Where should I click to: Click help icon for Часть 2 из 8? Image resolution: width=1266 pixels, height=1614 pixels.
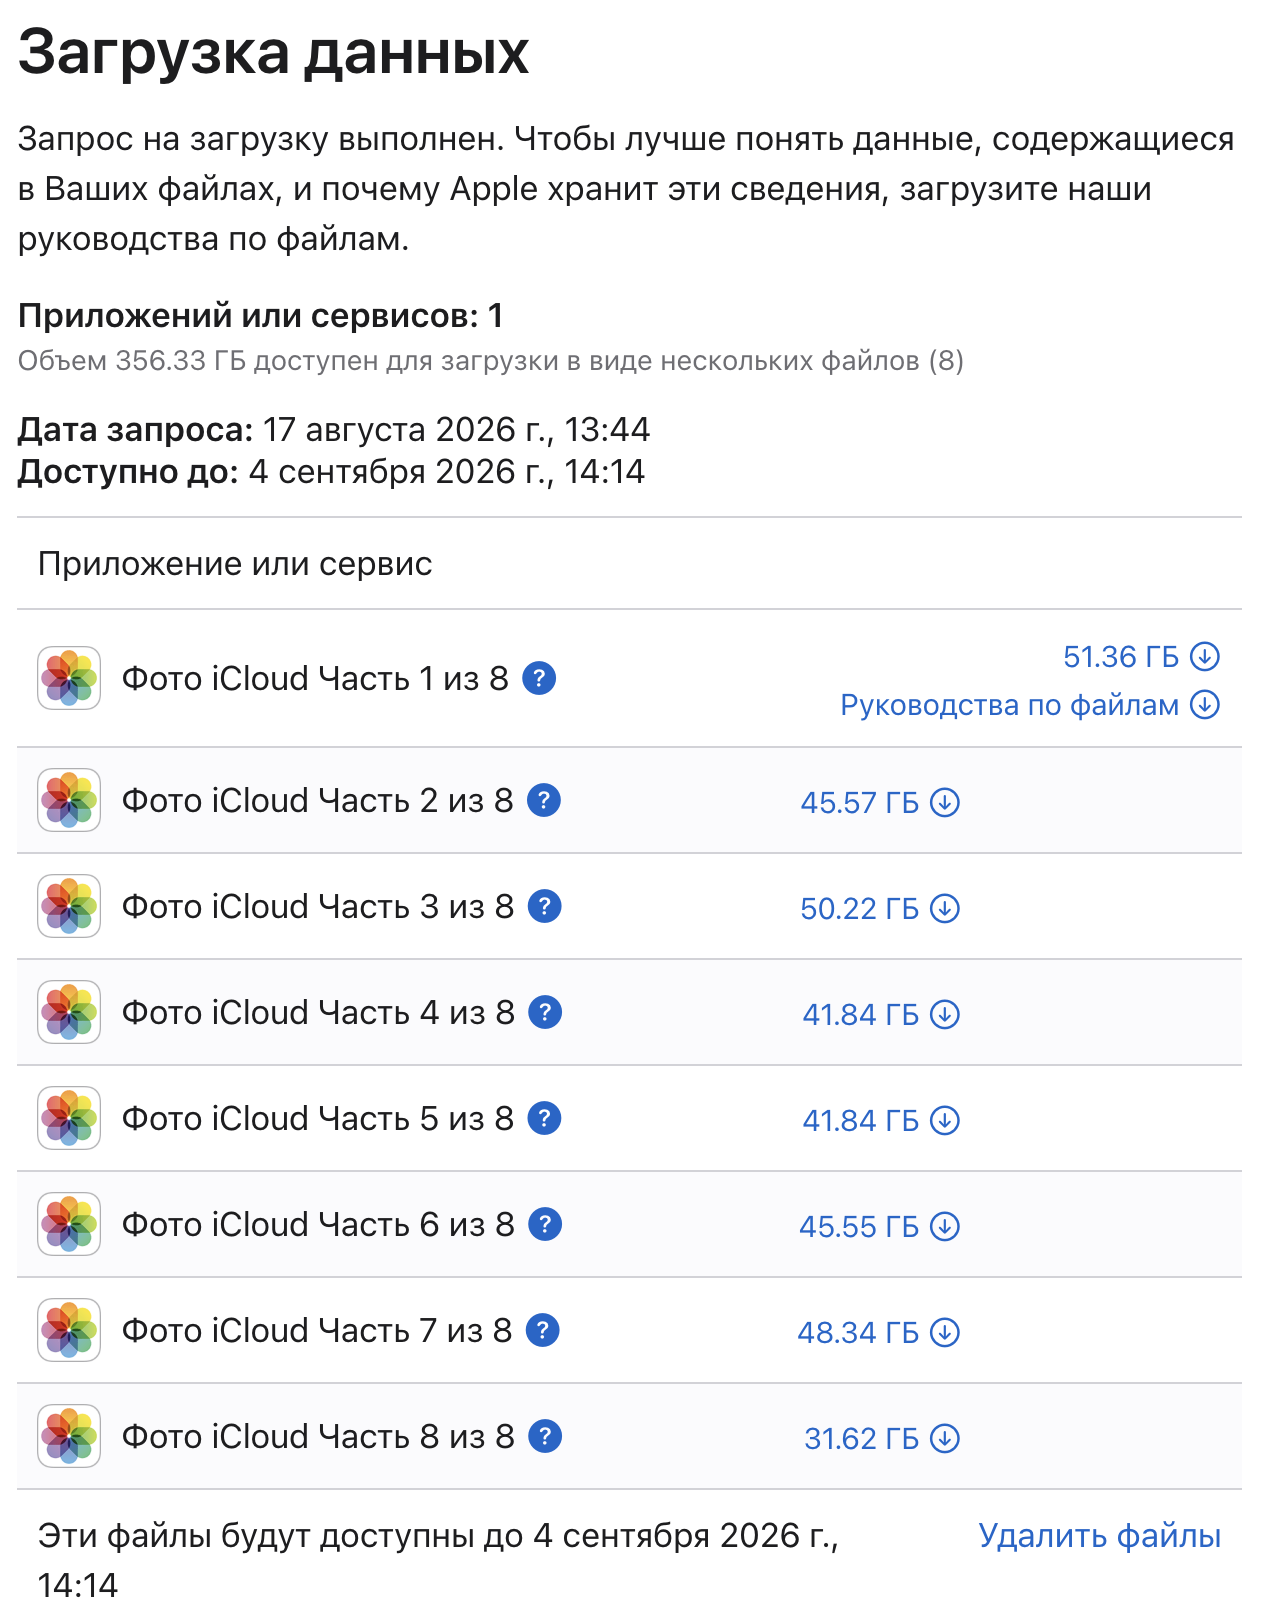[544, 800]
